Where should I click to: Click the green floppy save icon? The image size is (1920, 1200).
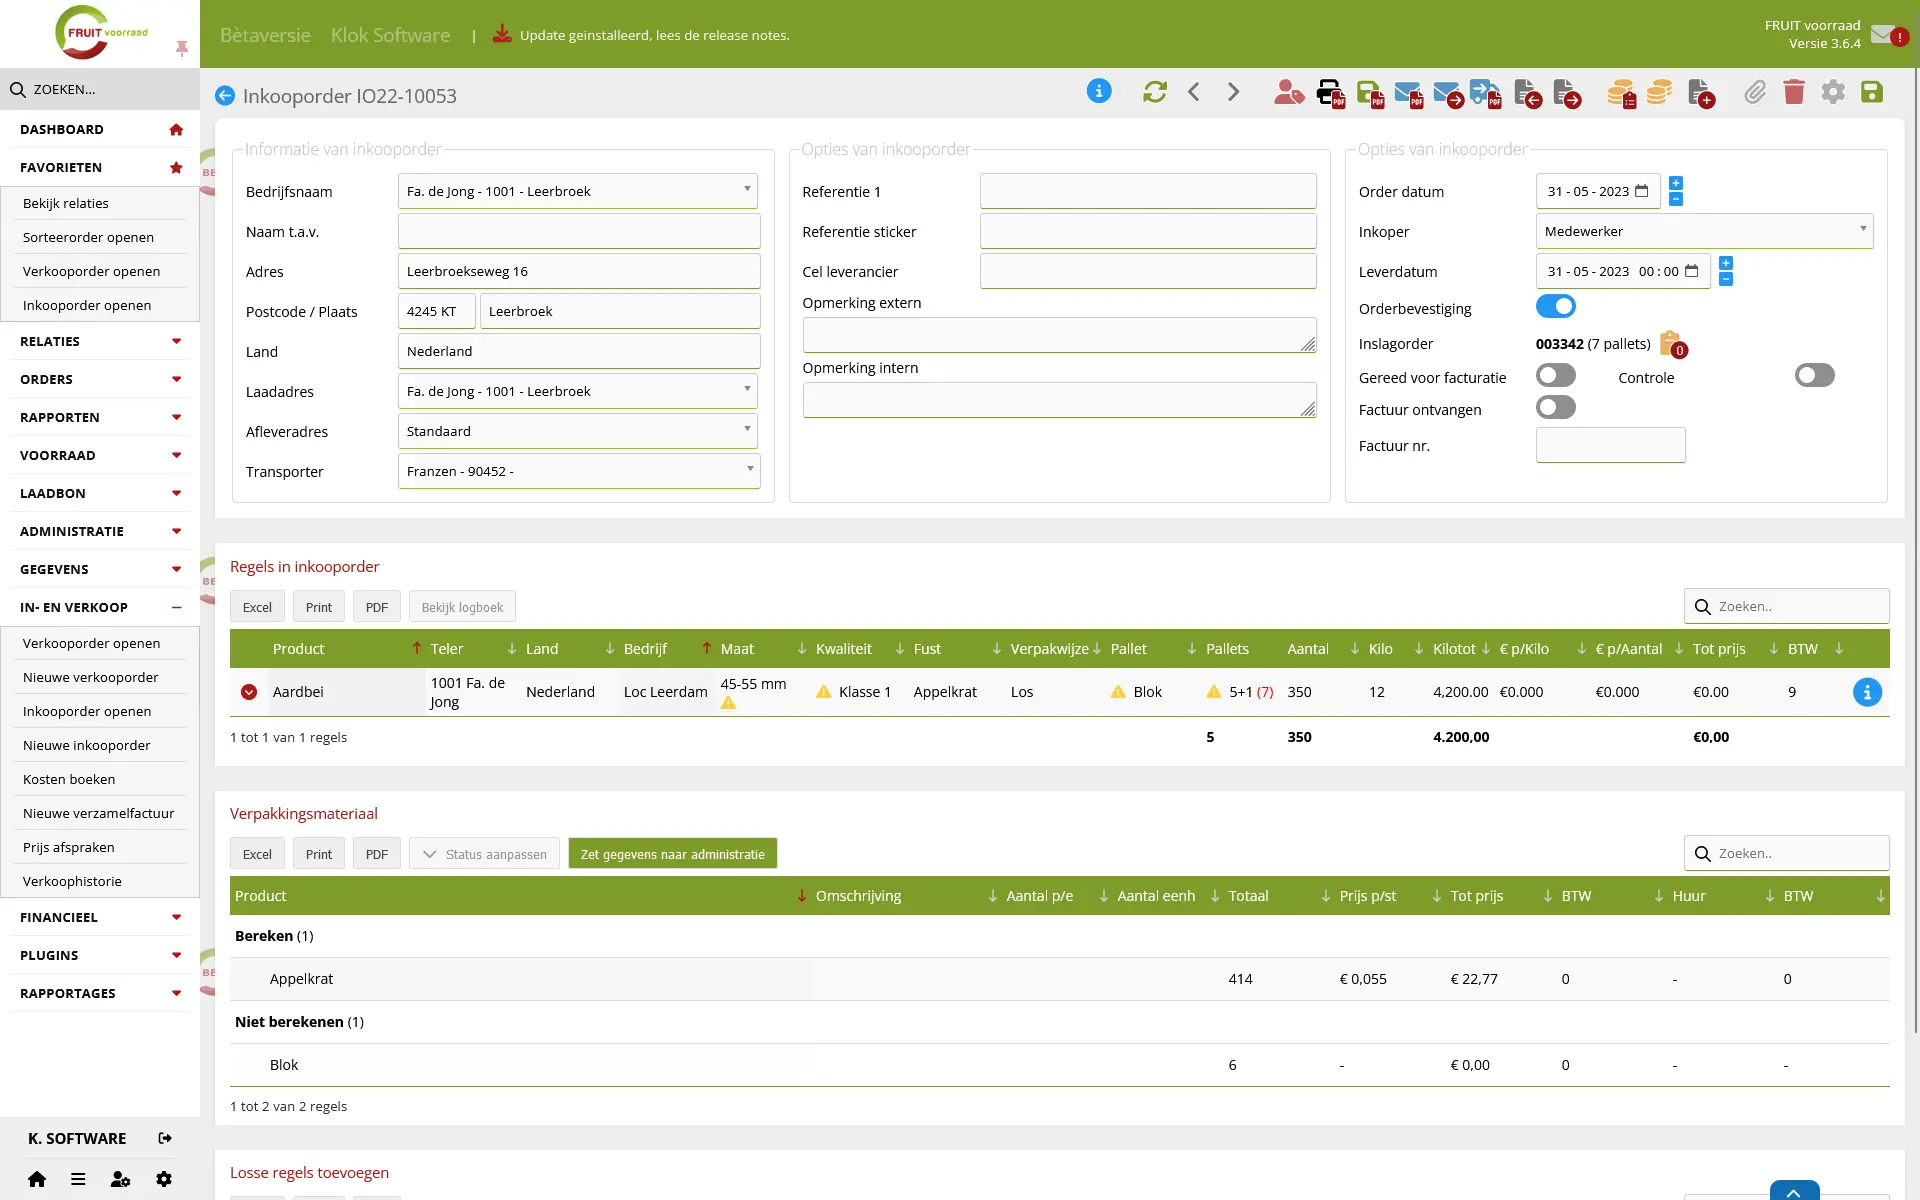(x=1872, y=92)
